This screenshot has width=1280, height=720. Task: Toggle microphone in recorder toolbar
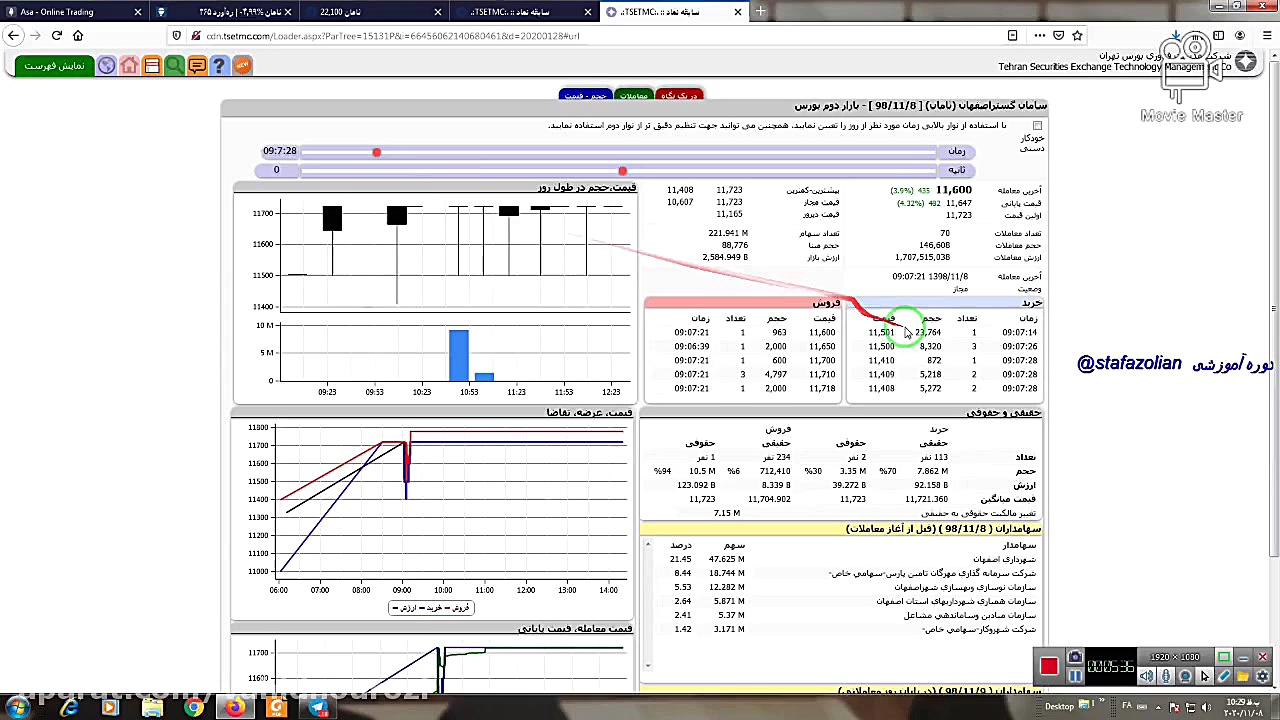1166,677
